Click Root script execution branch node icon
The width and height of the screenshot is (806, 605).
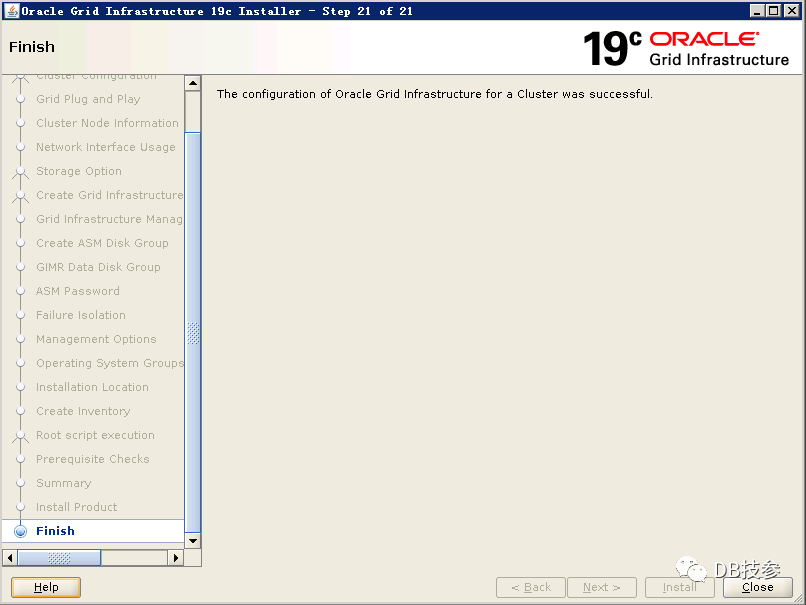click(21, 436)
